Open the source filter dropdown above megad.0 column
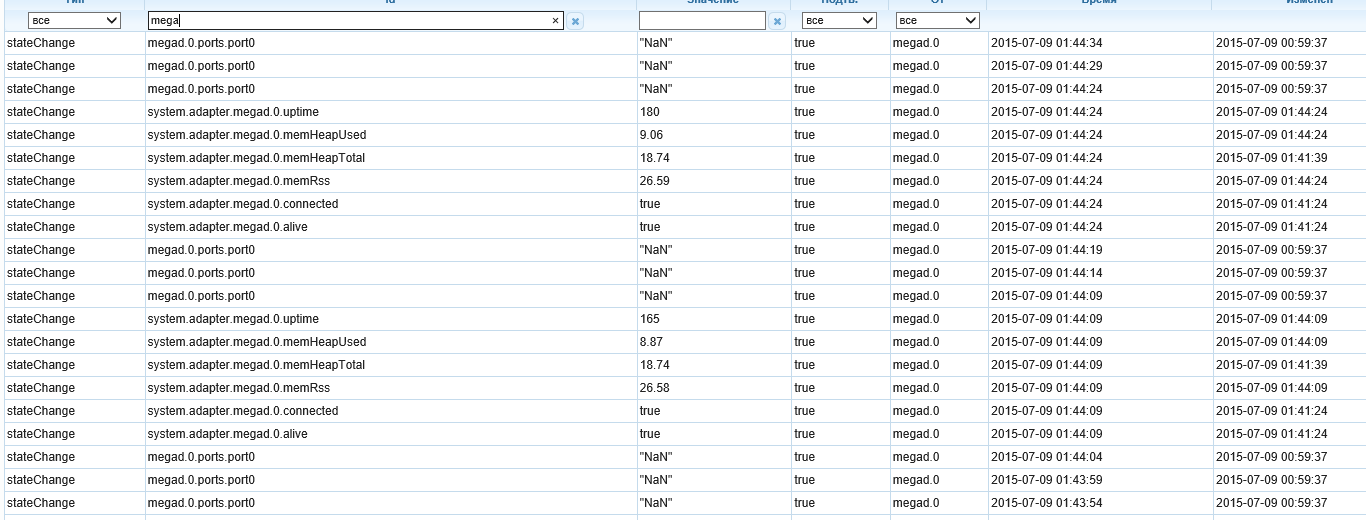The image size is (1366, 520). pos(937,20)
